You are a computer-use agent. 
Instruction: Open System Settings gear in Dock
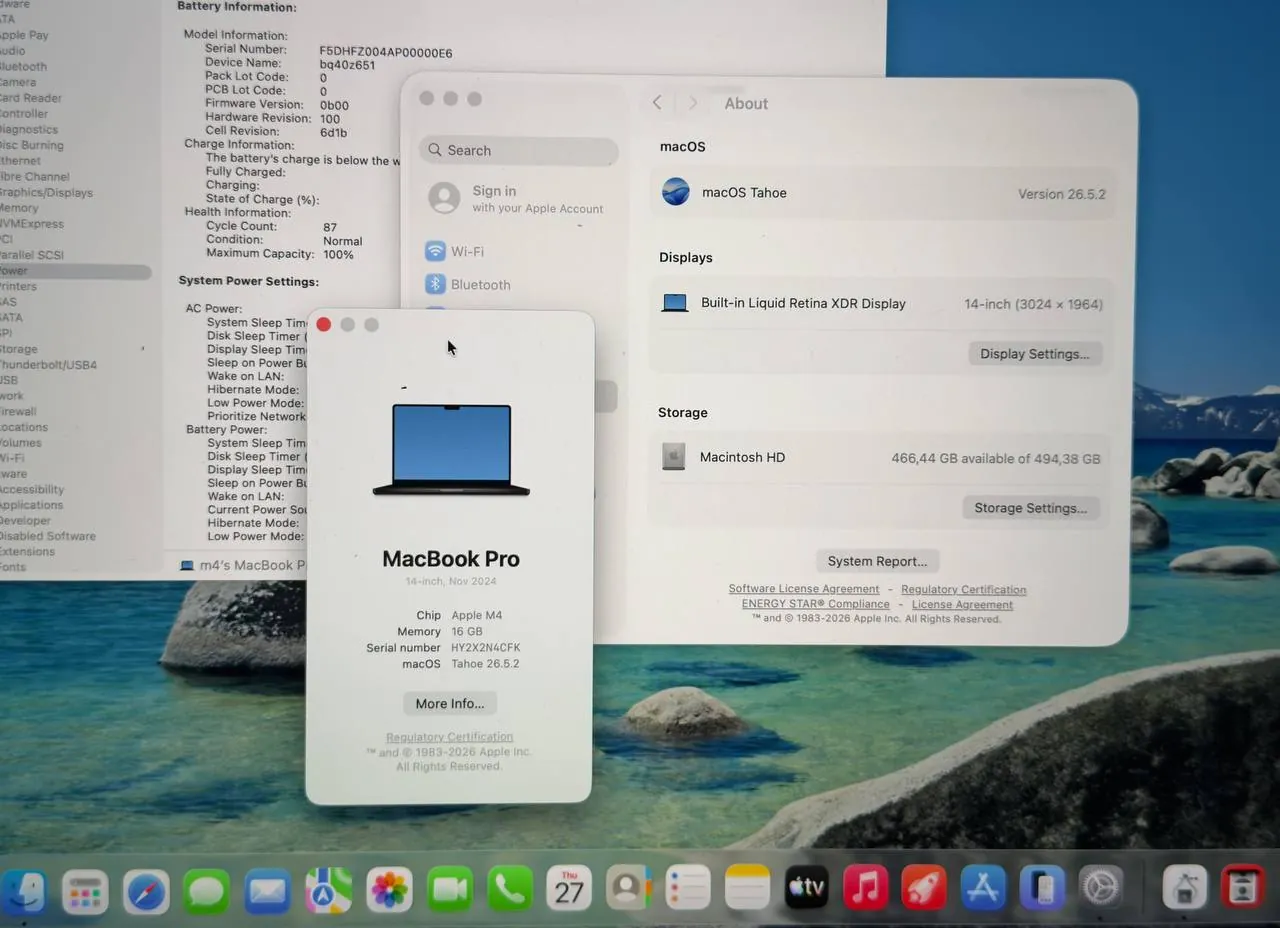click(1101, 888)
